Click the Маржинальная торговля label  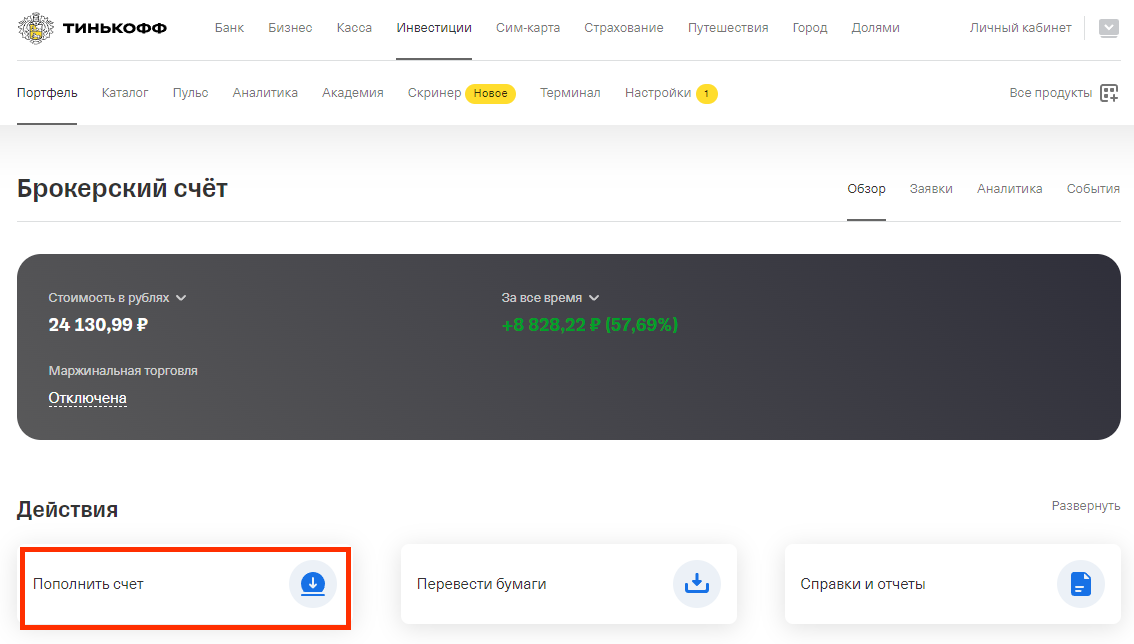point(123,370)
